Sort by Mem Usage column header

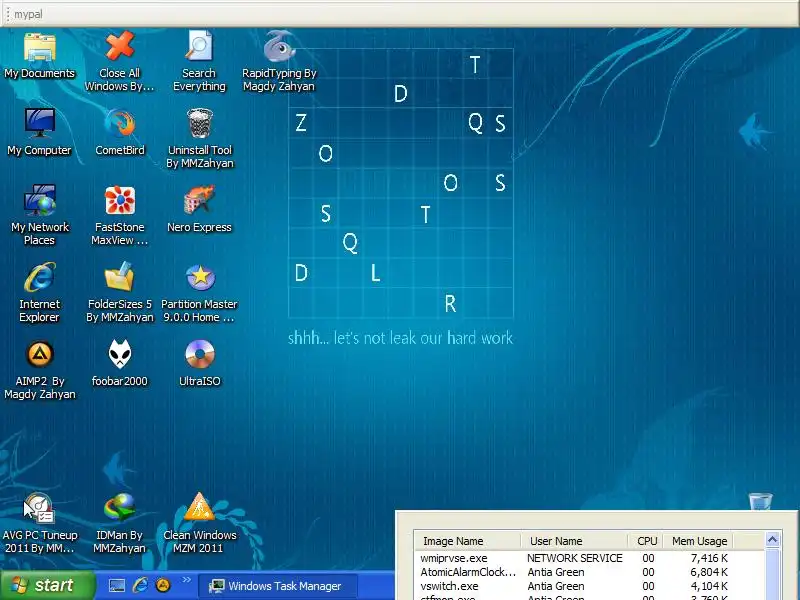(x=698, y=541)
